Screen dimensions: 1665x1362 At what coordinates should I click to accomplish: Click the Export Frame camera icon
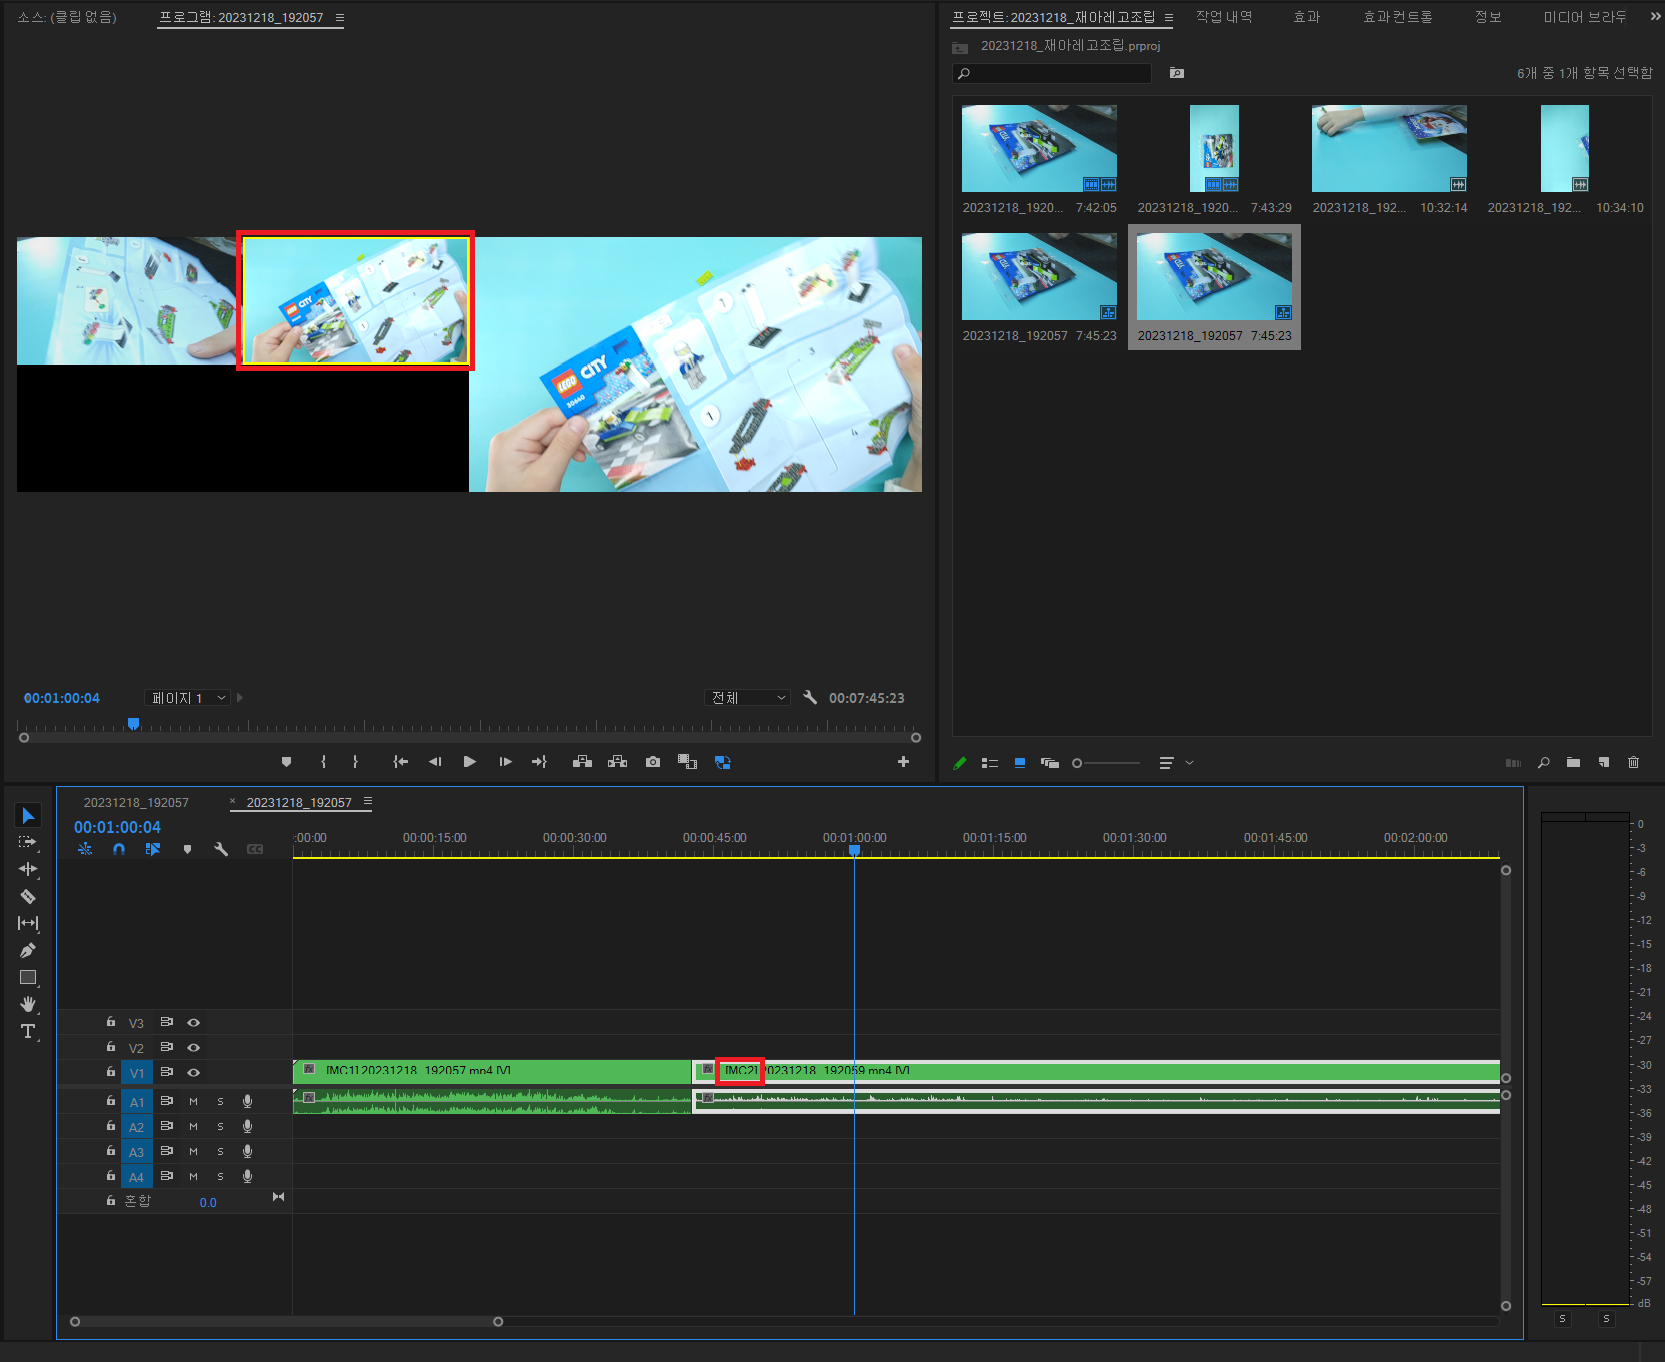click(x=653, y=762)
